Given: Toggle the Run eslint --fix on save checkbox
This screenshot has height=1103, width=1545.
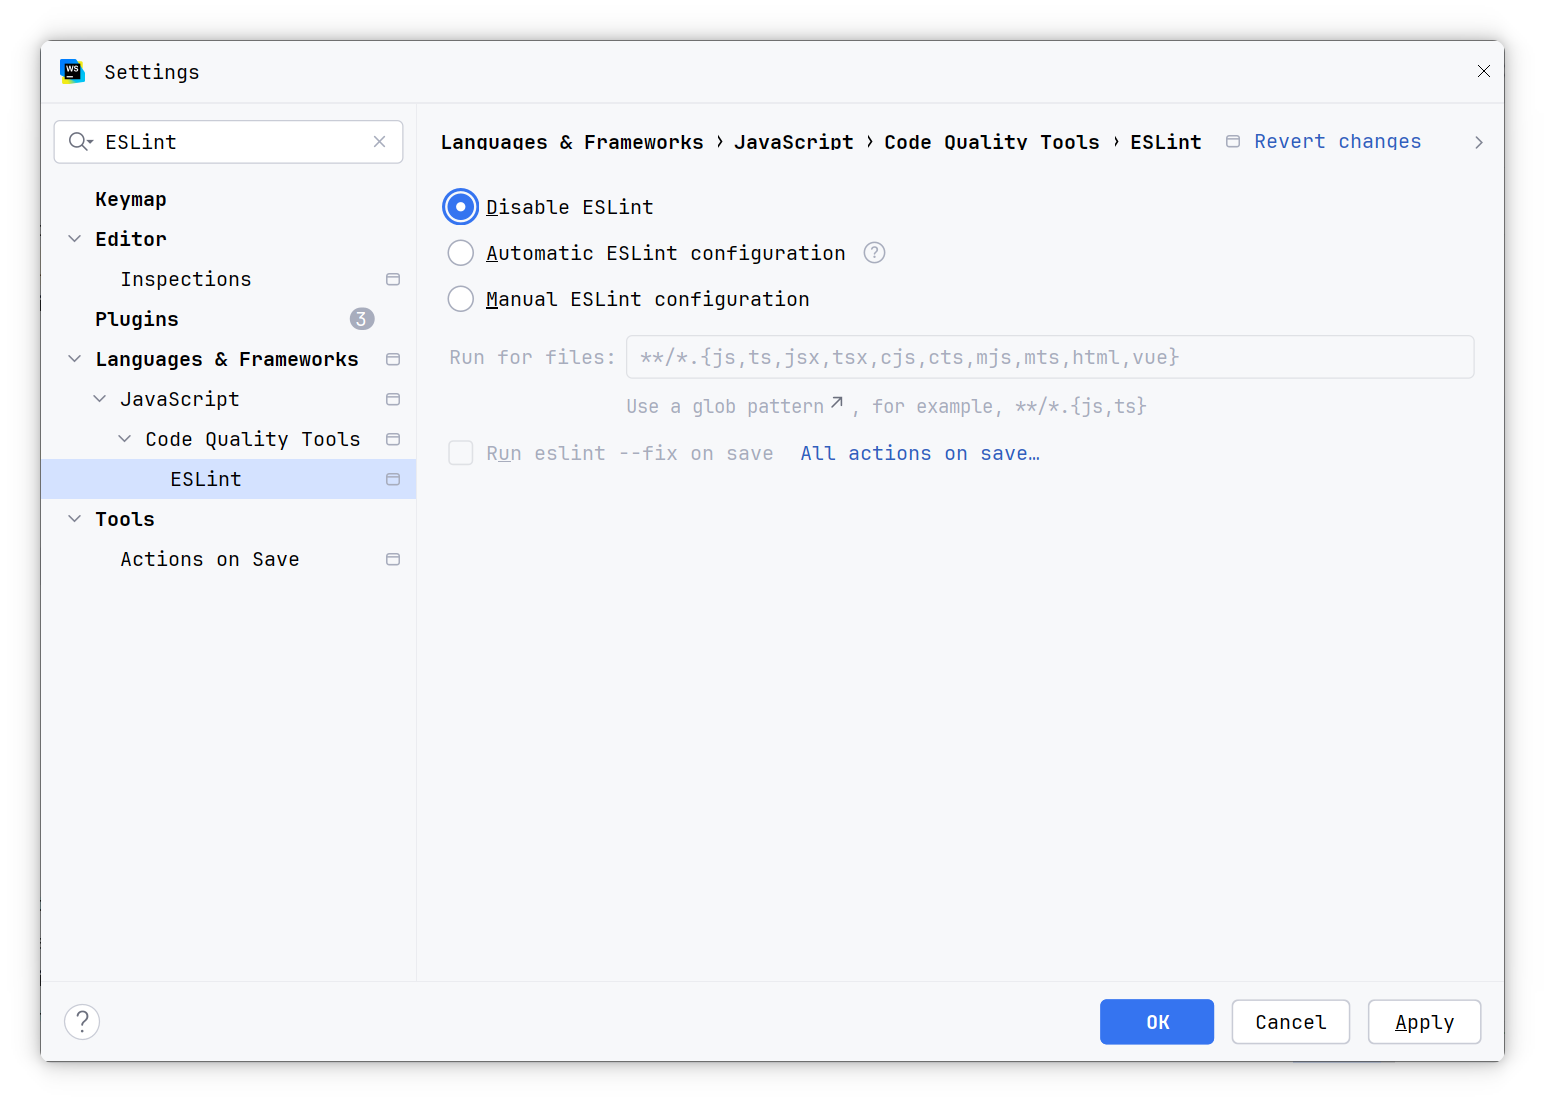Looking at the screenshot, I should click(x=460, y=453).
